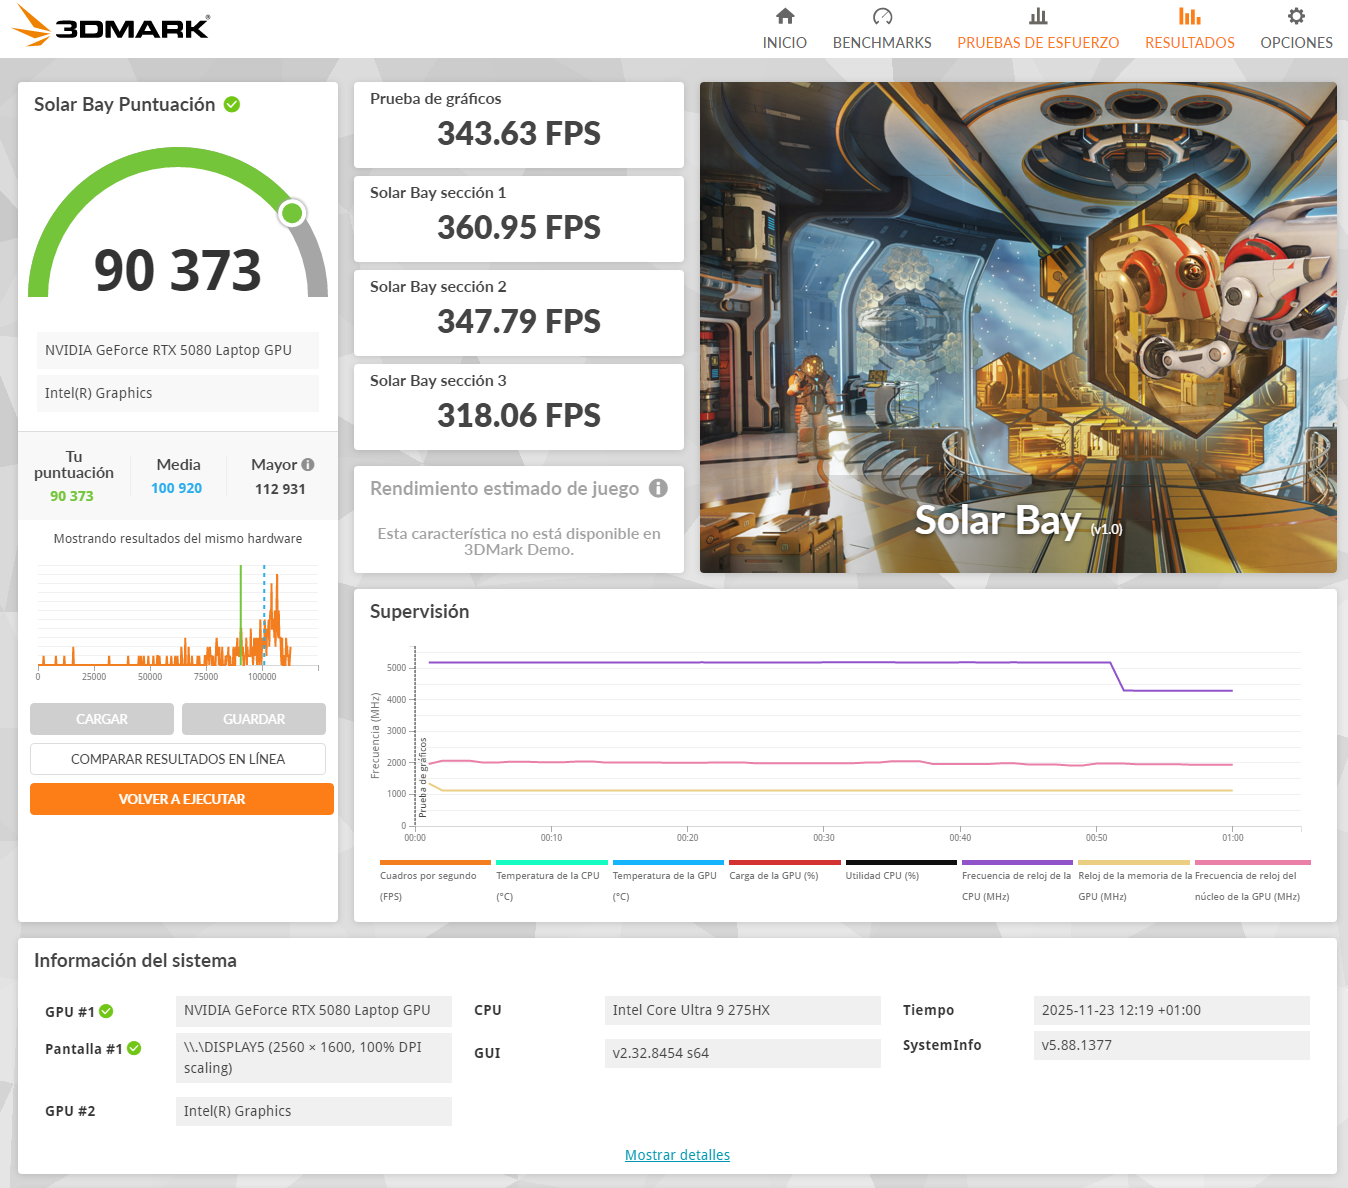Toggle the Cuadros por segundo legend swatch
The width and height of the screenshot is (1348, 1188).
(435, 862)
